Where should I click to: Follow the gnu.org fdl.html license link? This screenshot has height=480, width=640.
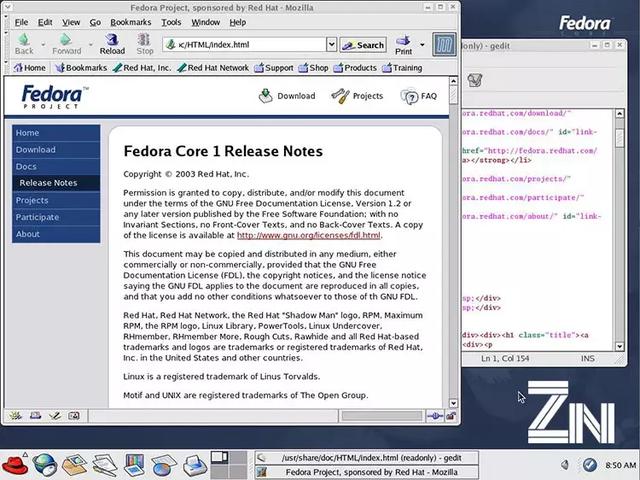point(309,236)
